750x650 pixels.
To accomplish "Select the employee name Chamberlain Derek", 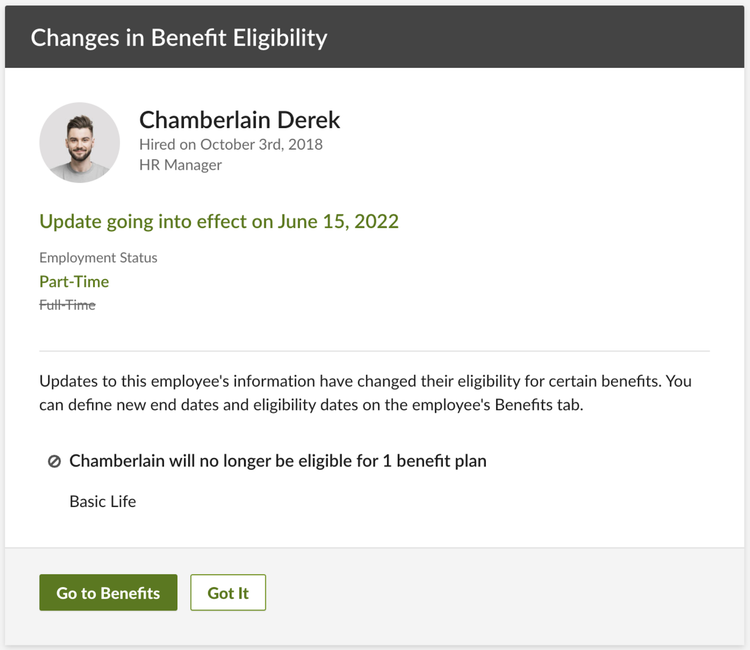I will [x=239, y=120].
